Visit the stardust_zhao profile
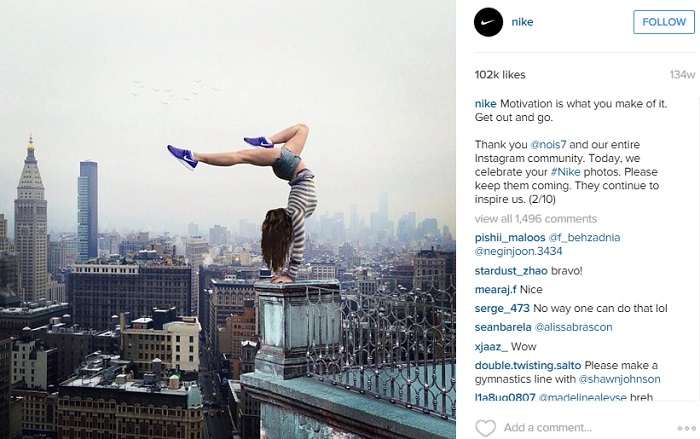This screenshot has width=700, height=439. click(511, 271)
